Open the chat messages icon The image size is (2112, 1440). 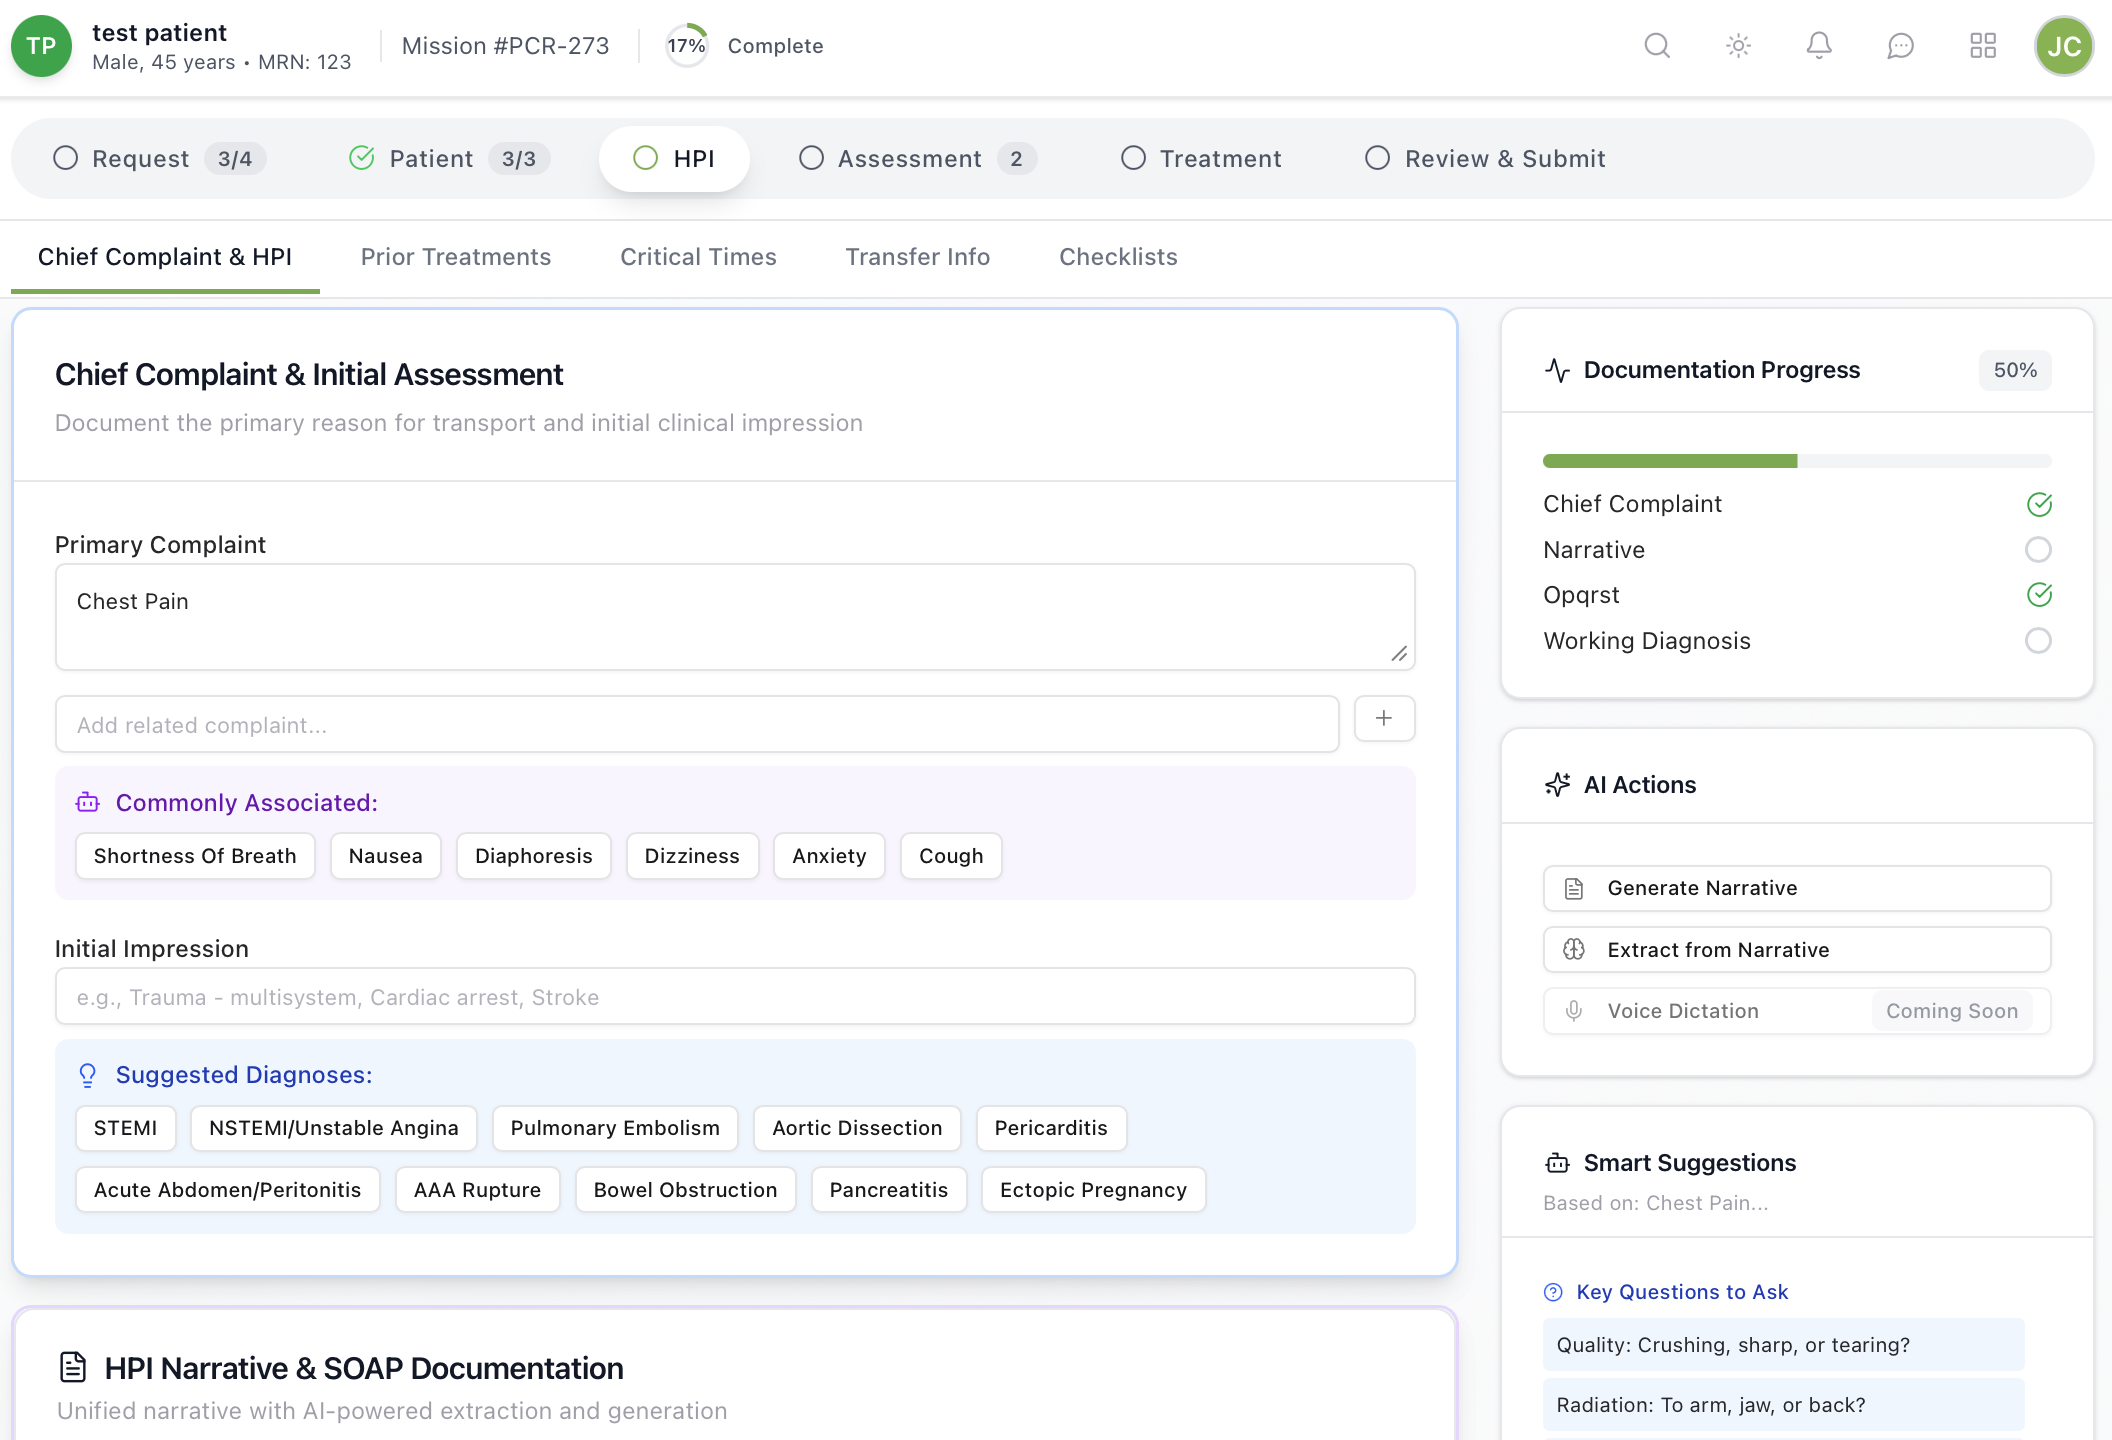1900,46
